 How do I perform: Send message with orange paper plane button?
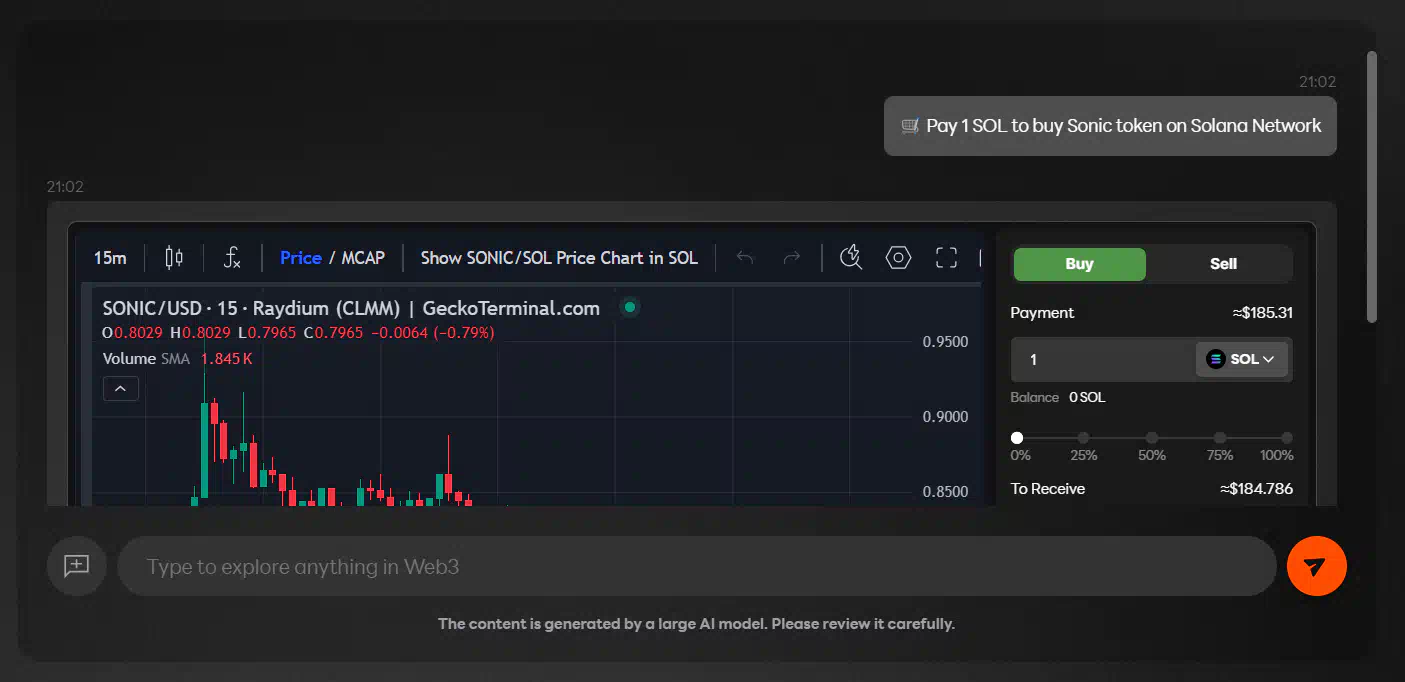(x=1316, y=566)
